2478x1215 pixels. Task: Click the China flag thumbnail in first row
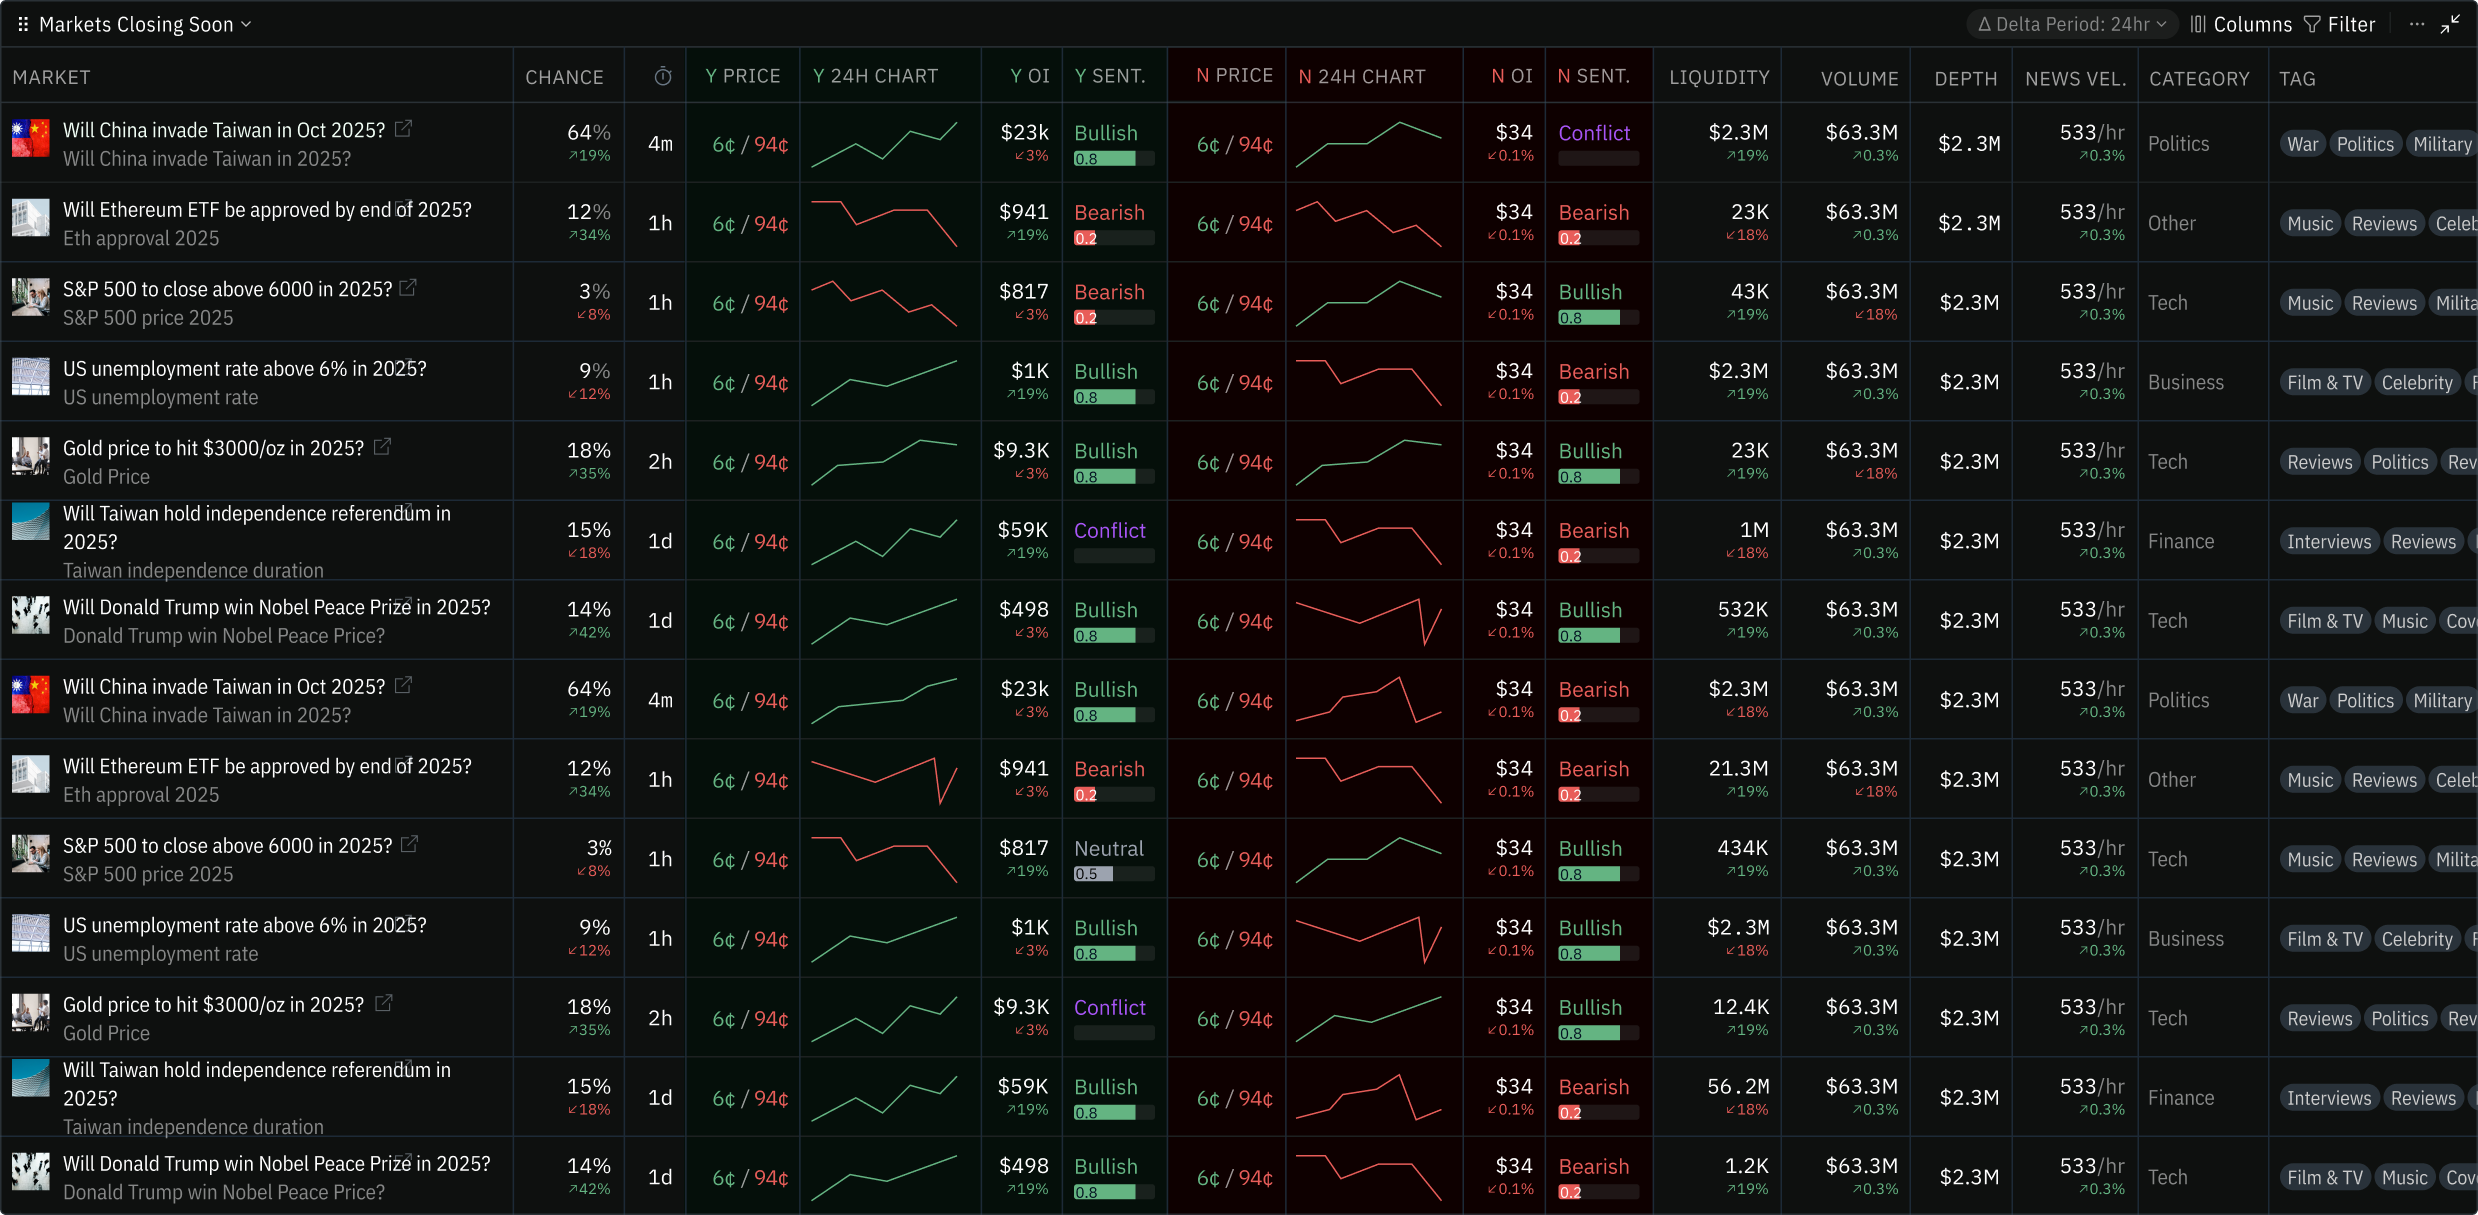coord(30,138)
